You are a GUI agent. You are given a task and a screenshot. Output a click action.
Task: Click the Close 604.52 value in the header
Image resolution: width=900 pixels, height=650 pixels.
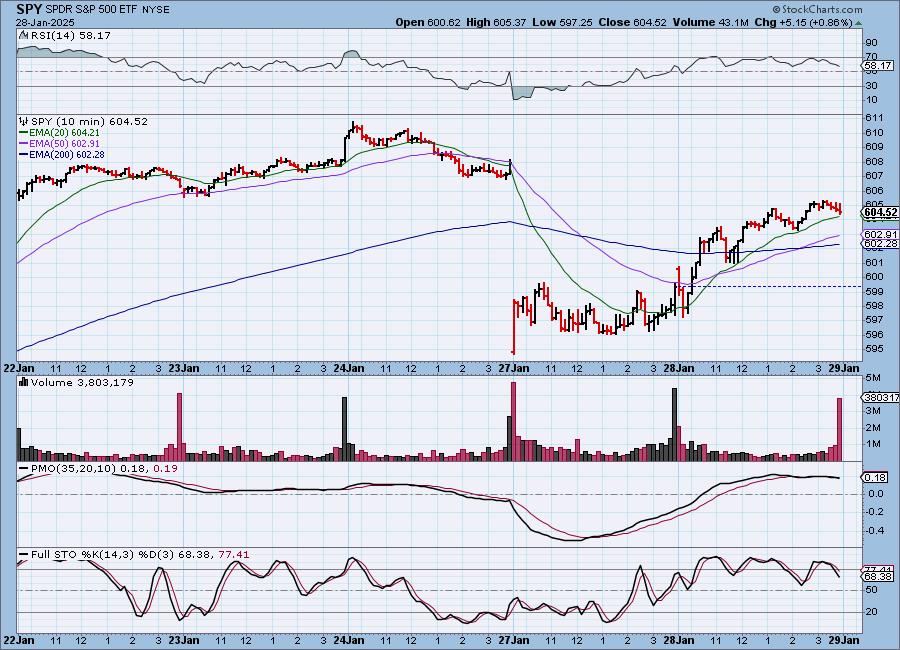(x=633, y=22)
